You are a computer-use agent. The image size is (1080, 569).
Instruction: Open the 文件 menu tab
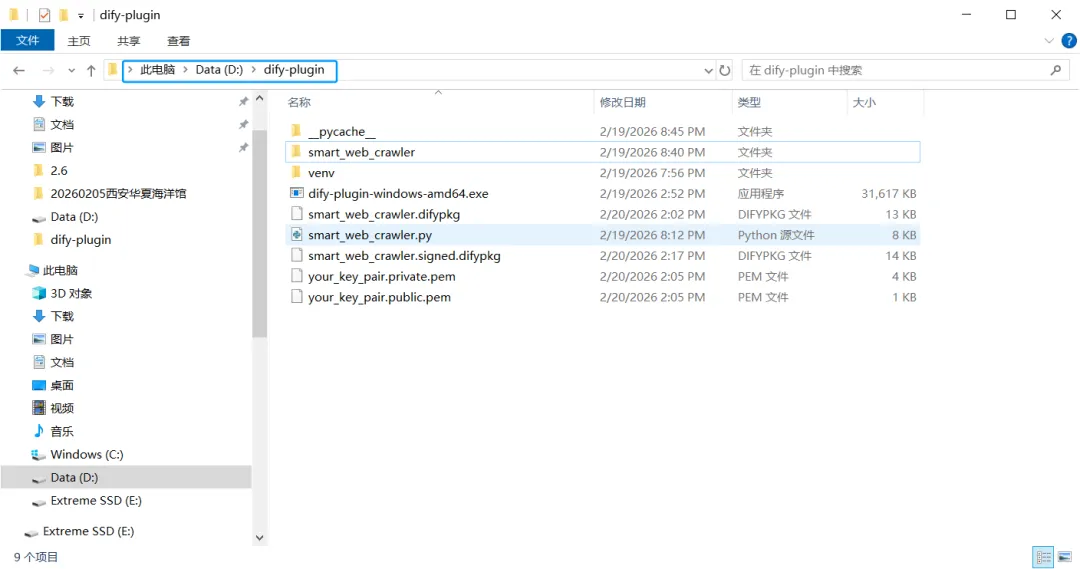[x=28, y=41]
